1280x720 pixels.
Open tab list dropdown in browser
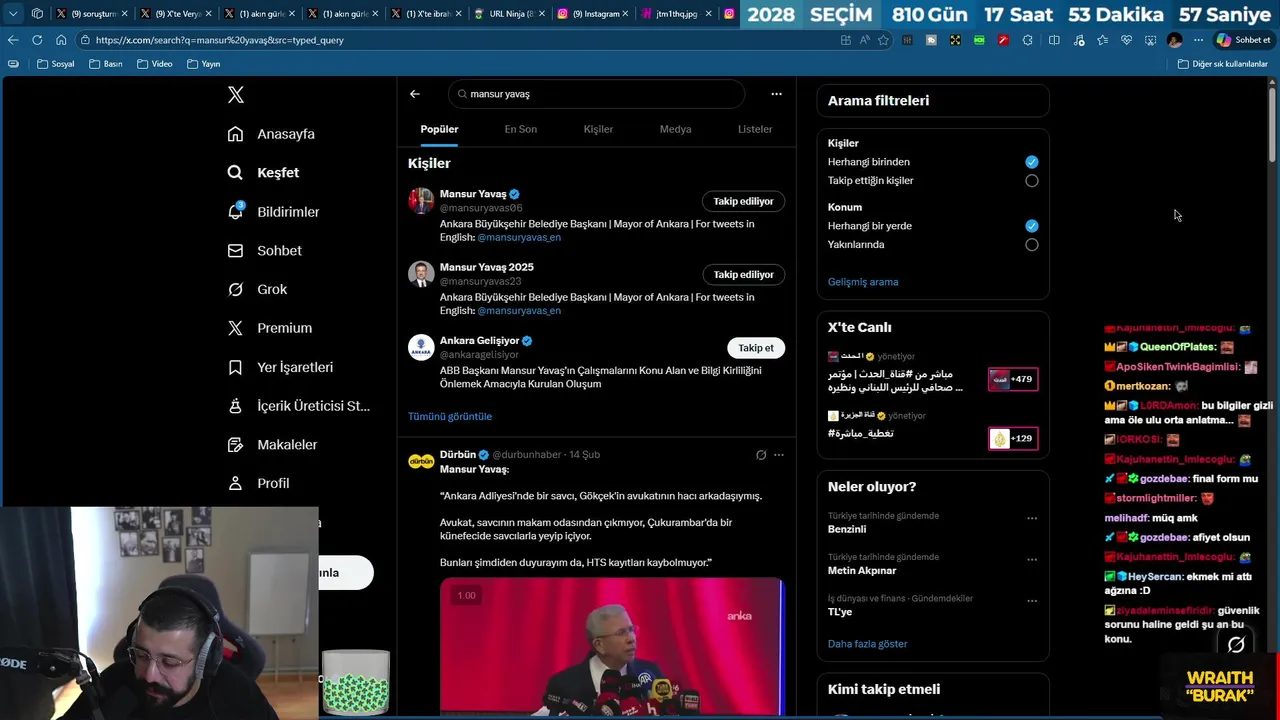(x=13, y=14)
